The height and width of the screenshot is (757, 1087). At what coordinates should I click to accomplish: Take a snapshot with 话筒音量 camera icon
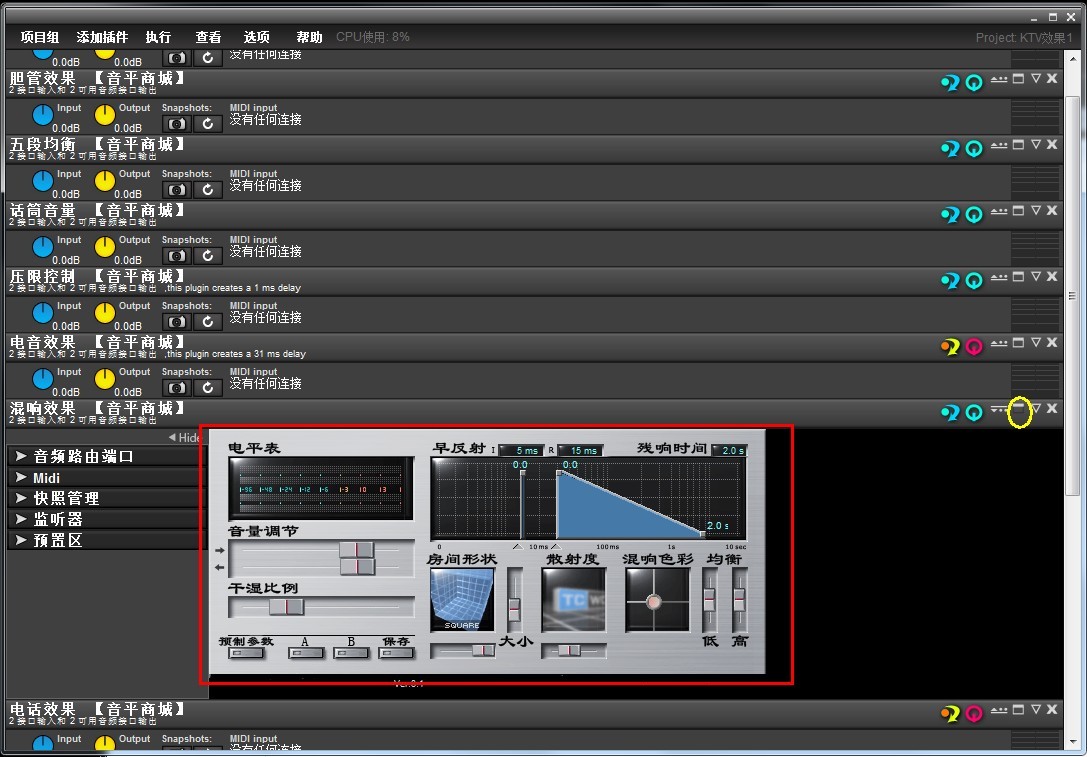point(177,256)
